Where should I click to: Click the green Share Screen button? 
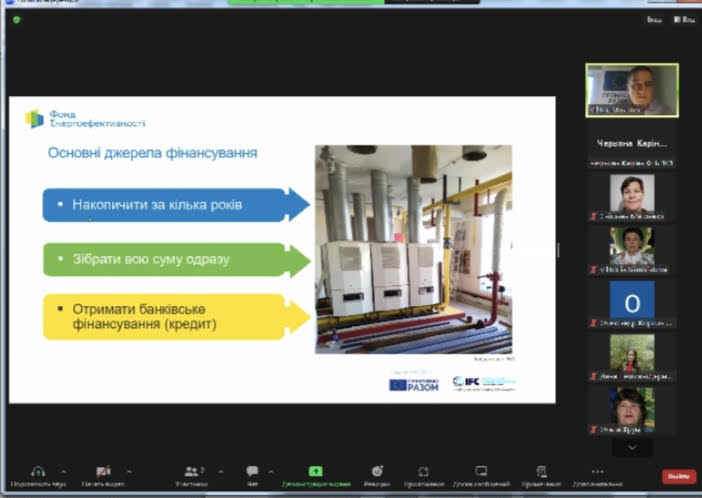point(315,474)
